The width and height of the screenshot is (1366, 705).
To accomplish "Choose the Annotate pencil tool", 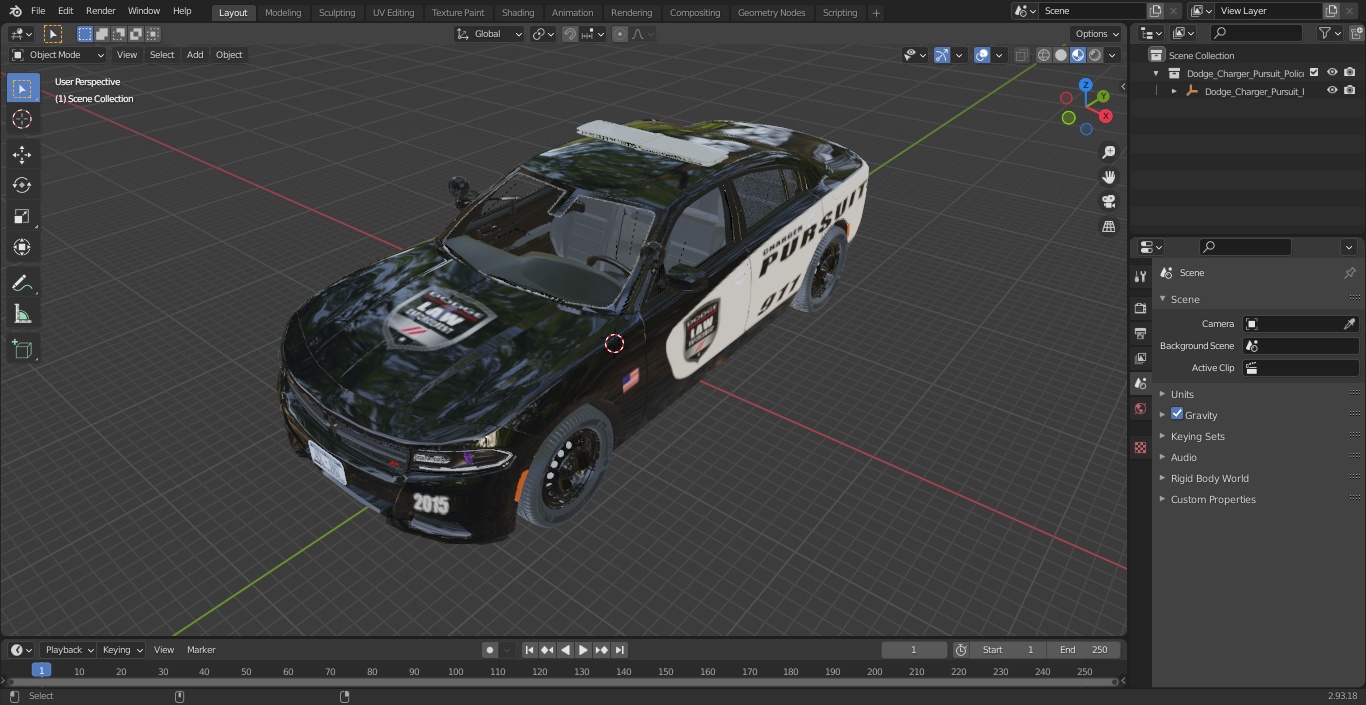I will 22,284.
